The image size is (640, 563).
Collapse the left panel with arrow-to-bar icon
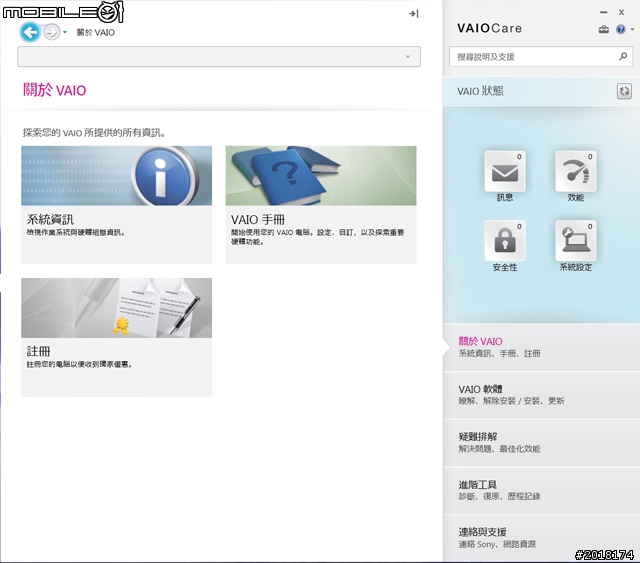coord(413,14)
